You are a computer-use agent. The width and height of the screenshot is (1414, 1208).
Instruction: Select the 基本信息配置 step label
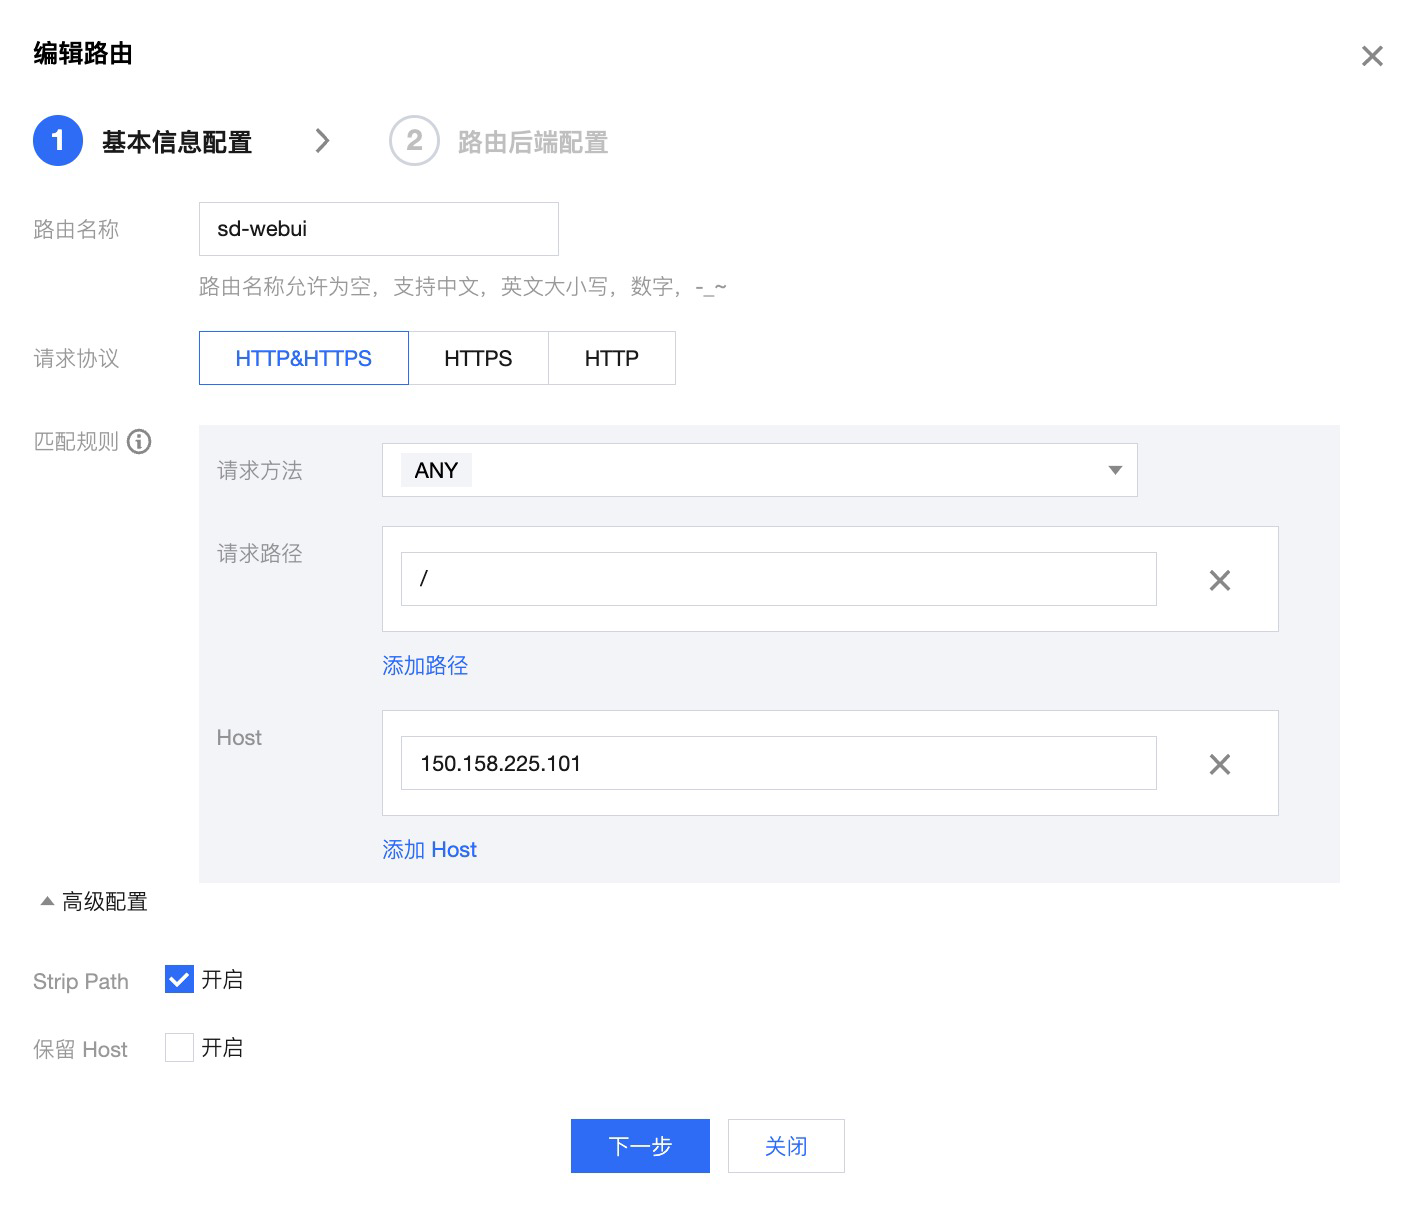pyautogui.click(x=177, y=142)
